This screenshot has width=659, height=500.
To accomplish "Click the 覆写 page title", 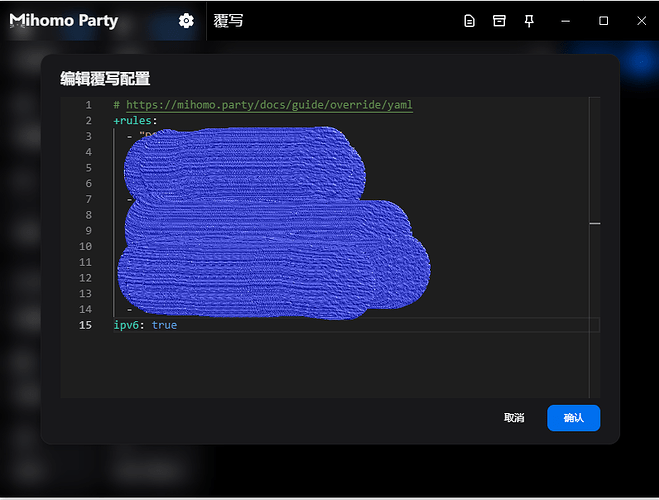I will [228, 21].
